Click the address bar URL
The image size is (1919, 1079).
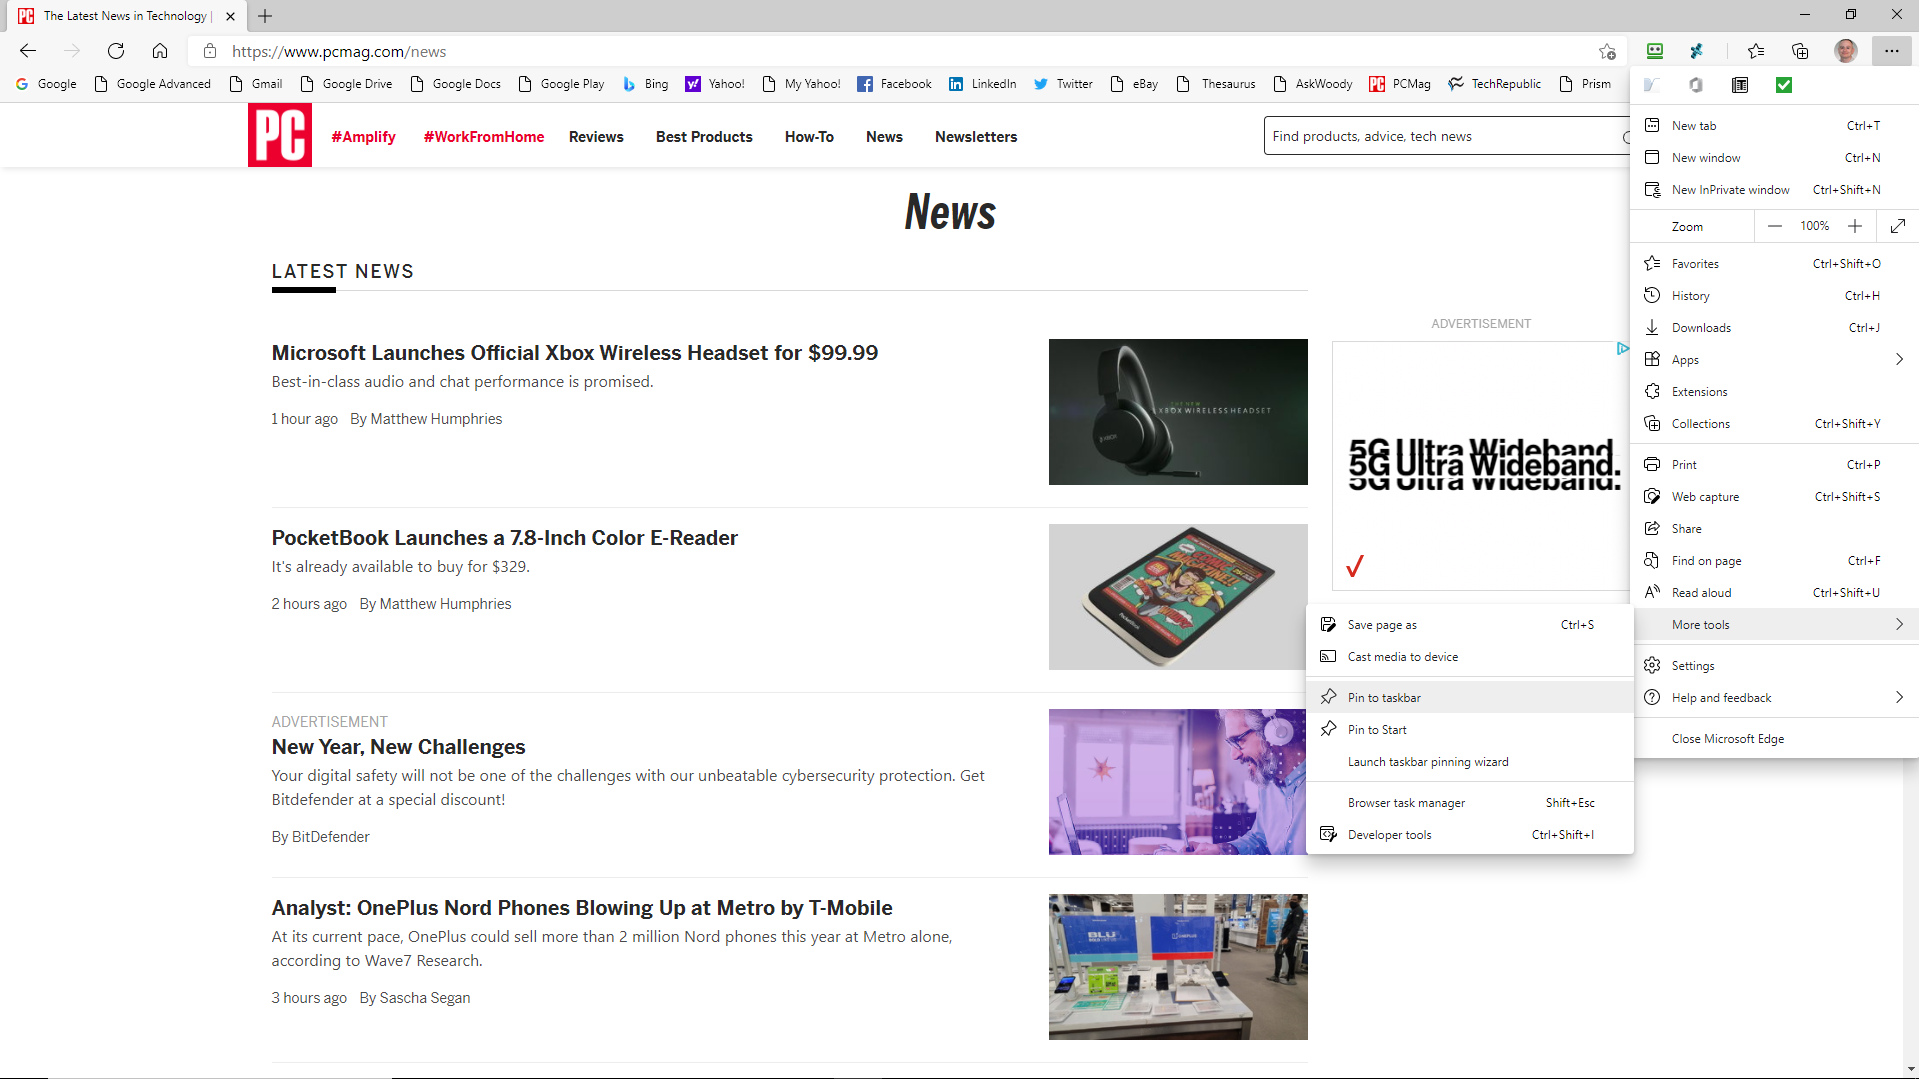(x=339, y=52)
